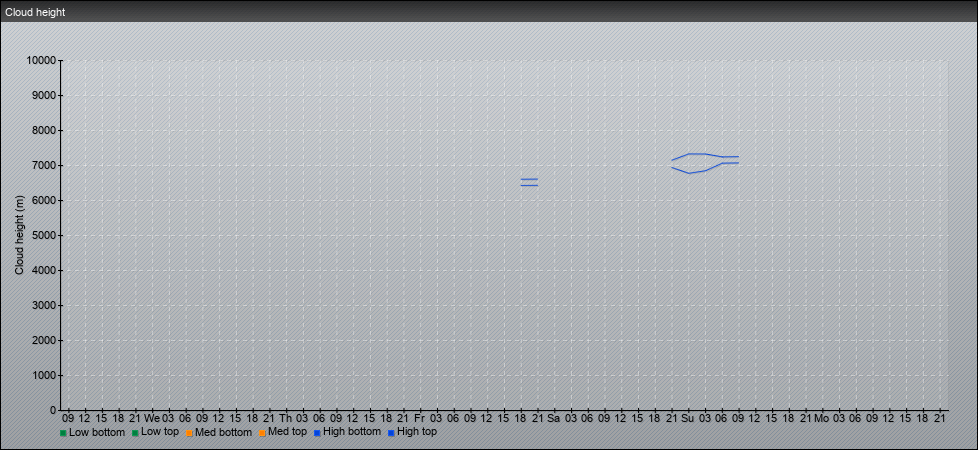Click the We day label on time axis
This screenshot has height=450, width=978.
click(x=152, y=418)
